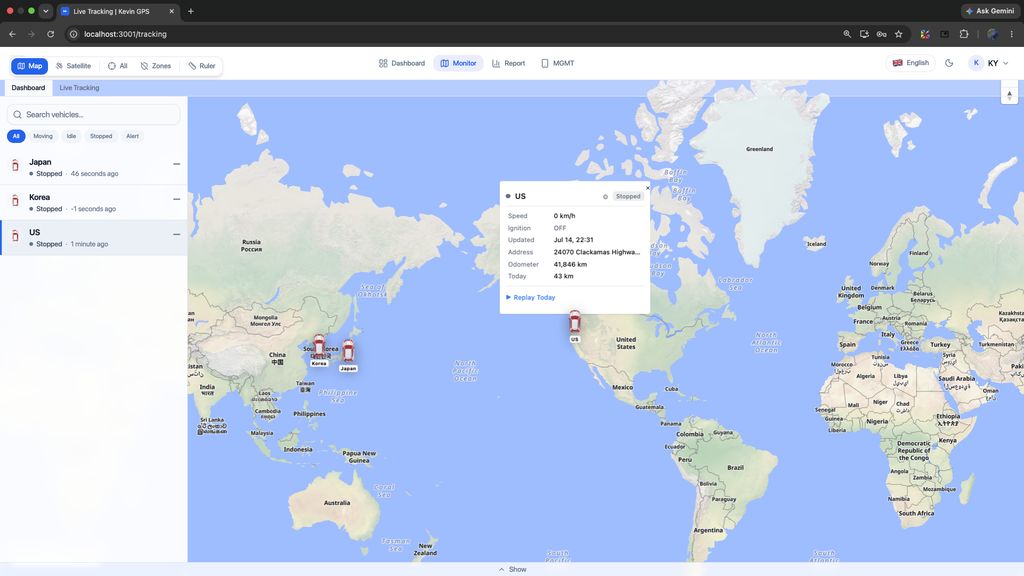The height and width of the screenshot is (576, 1024).
Task: Click the K user avatar
Action: click(x=976, y=63)
